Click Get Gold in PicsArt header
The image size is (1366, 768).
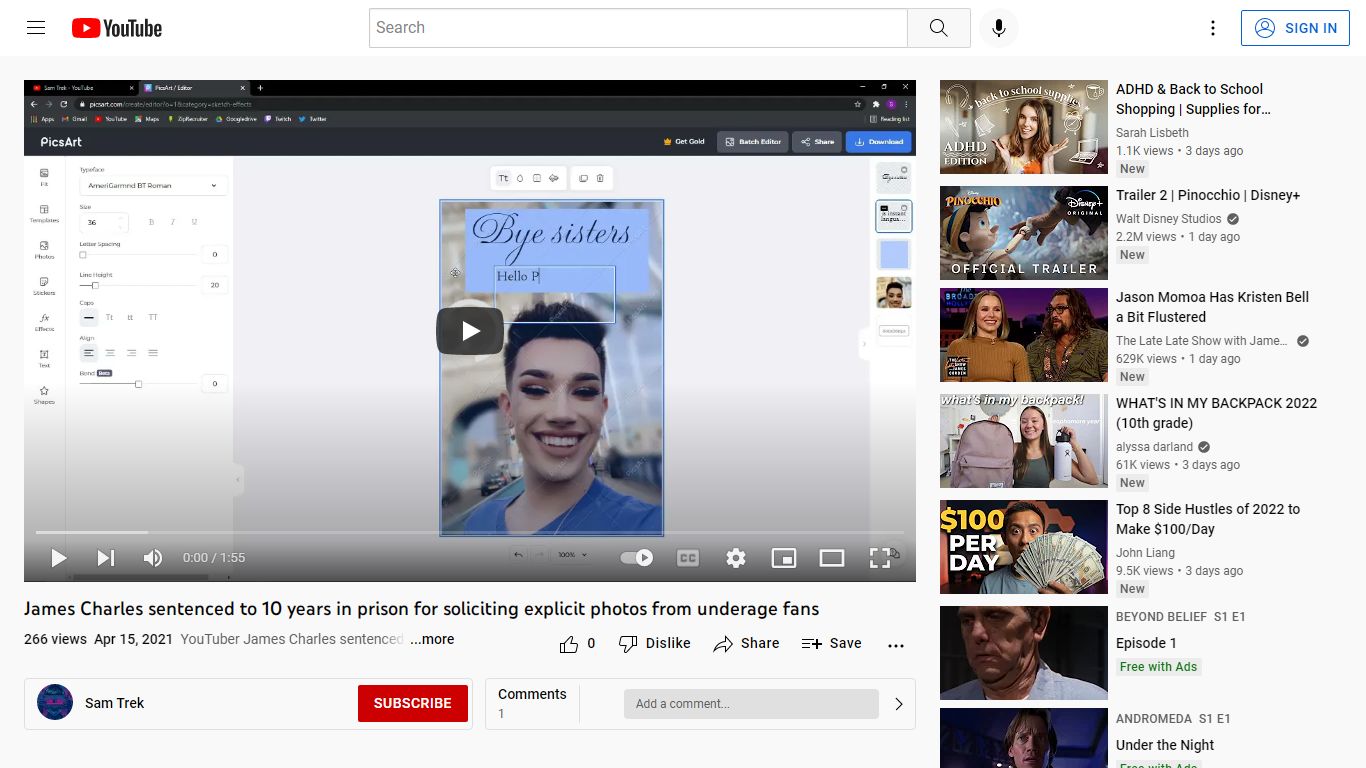point(684,142)
